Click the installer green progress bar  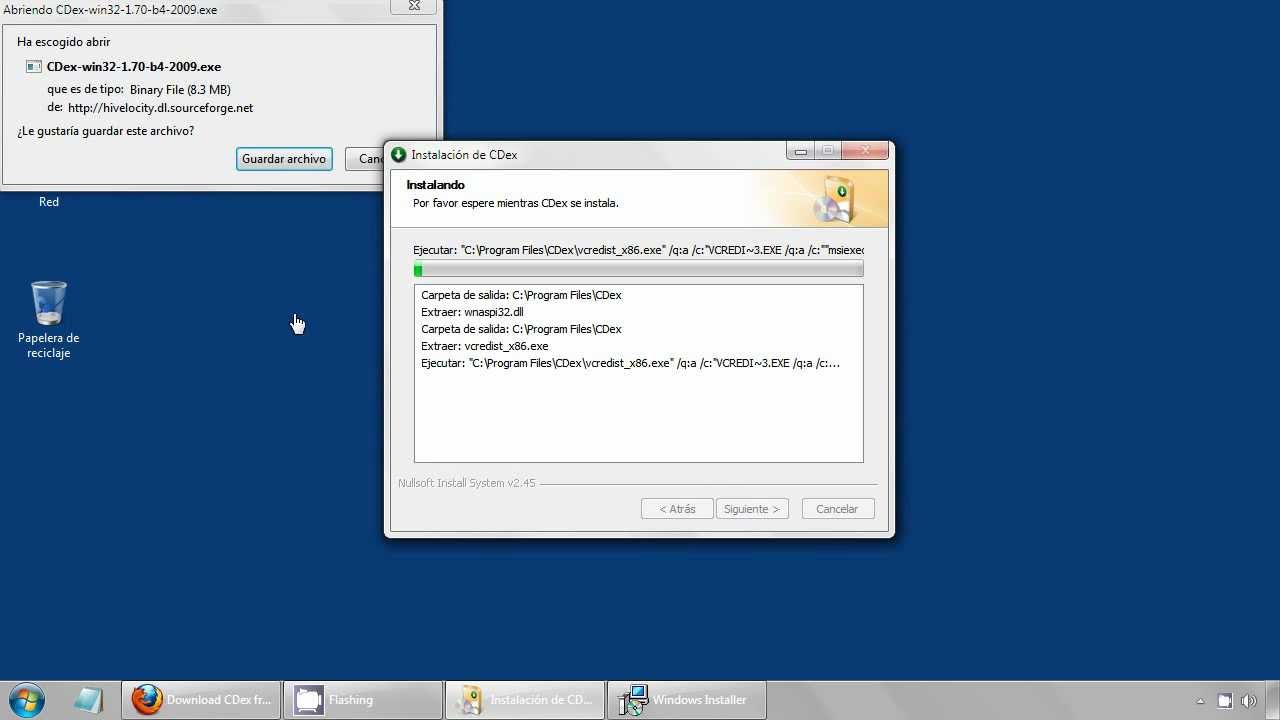[x=638, y=270]
